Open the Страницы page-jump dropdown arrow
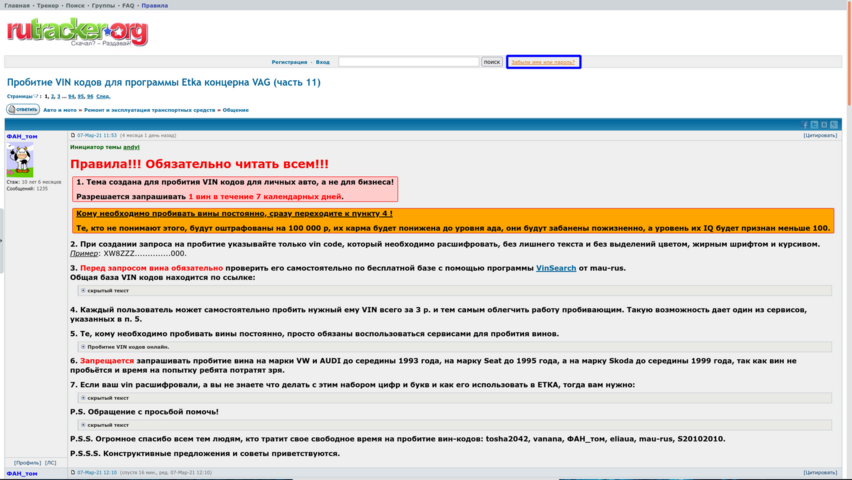This screenshot has height=480, width=852. coord(36,97)
